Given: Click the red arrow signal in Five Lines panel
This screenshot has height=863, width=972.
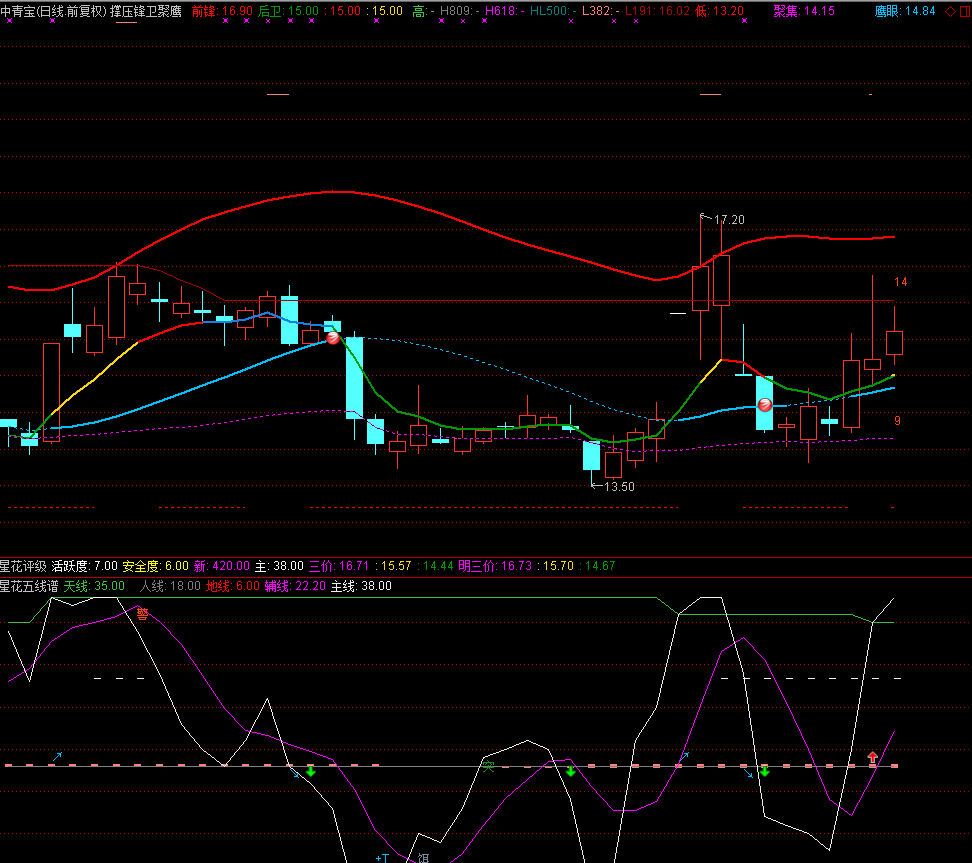Looking at the screenshot, I should pos(872,758).
